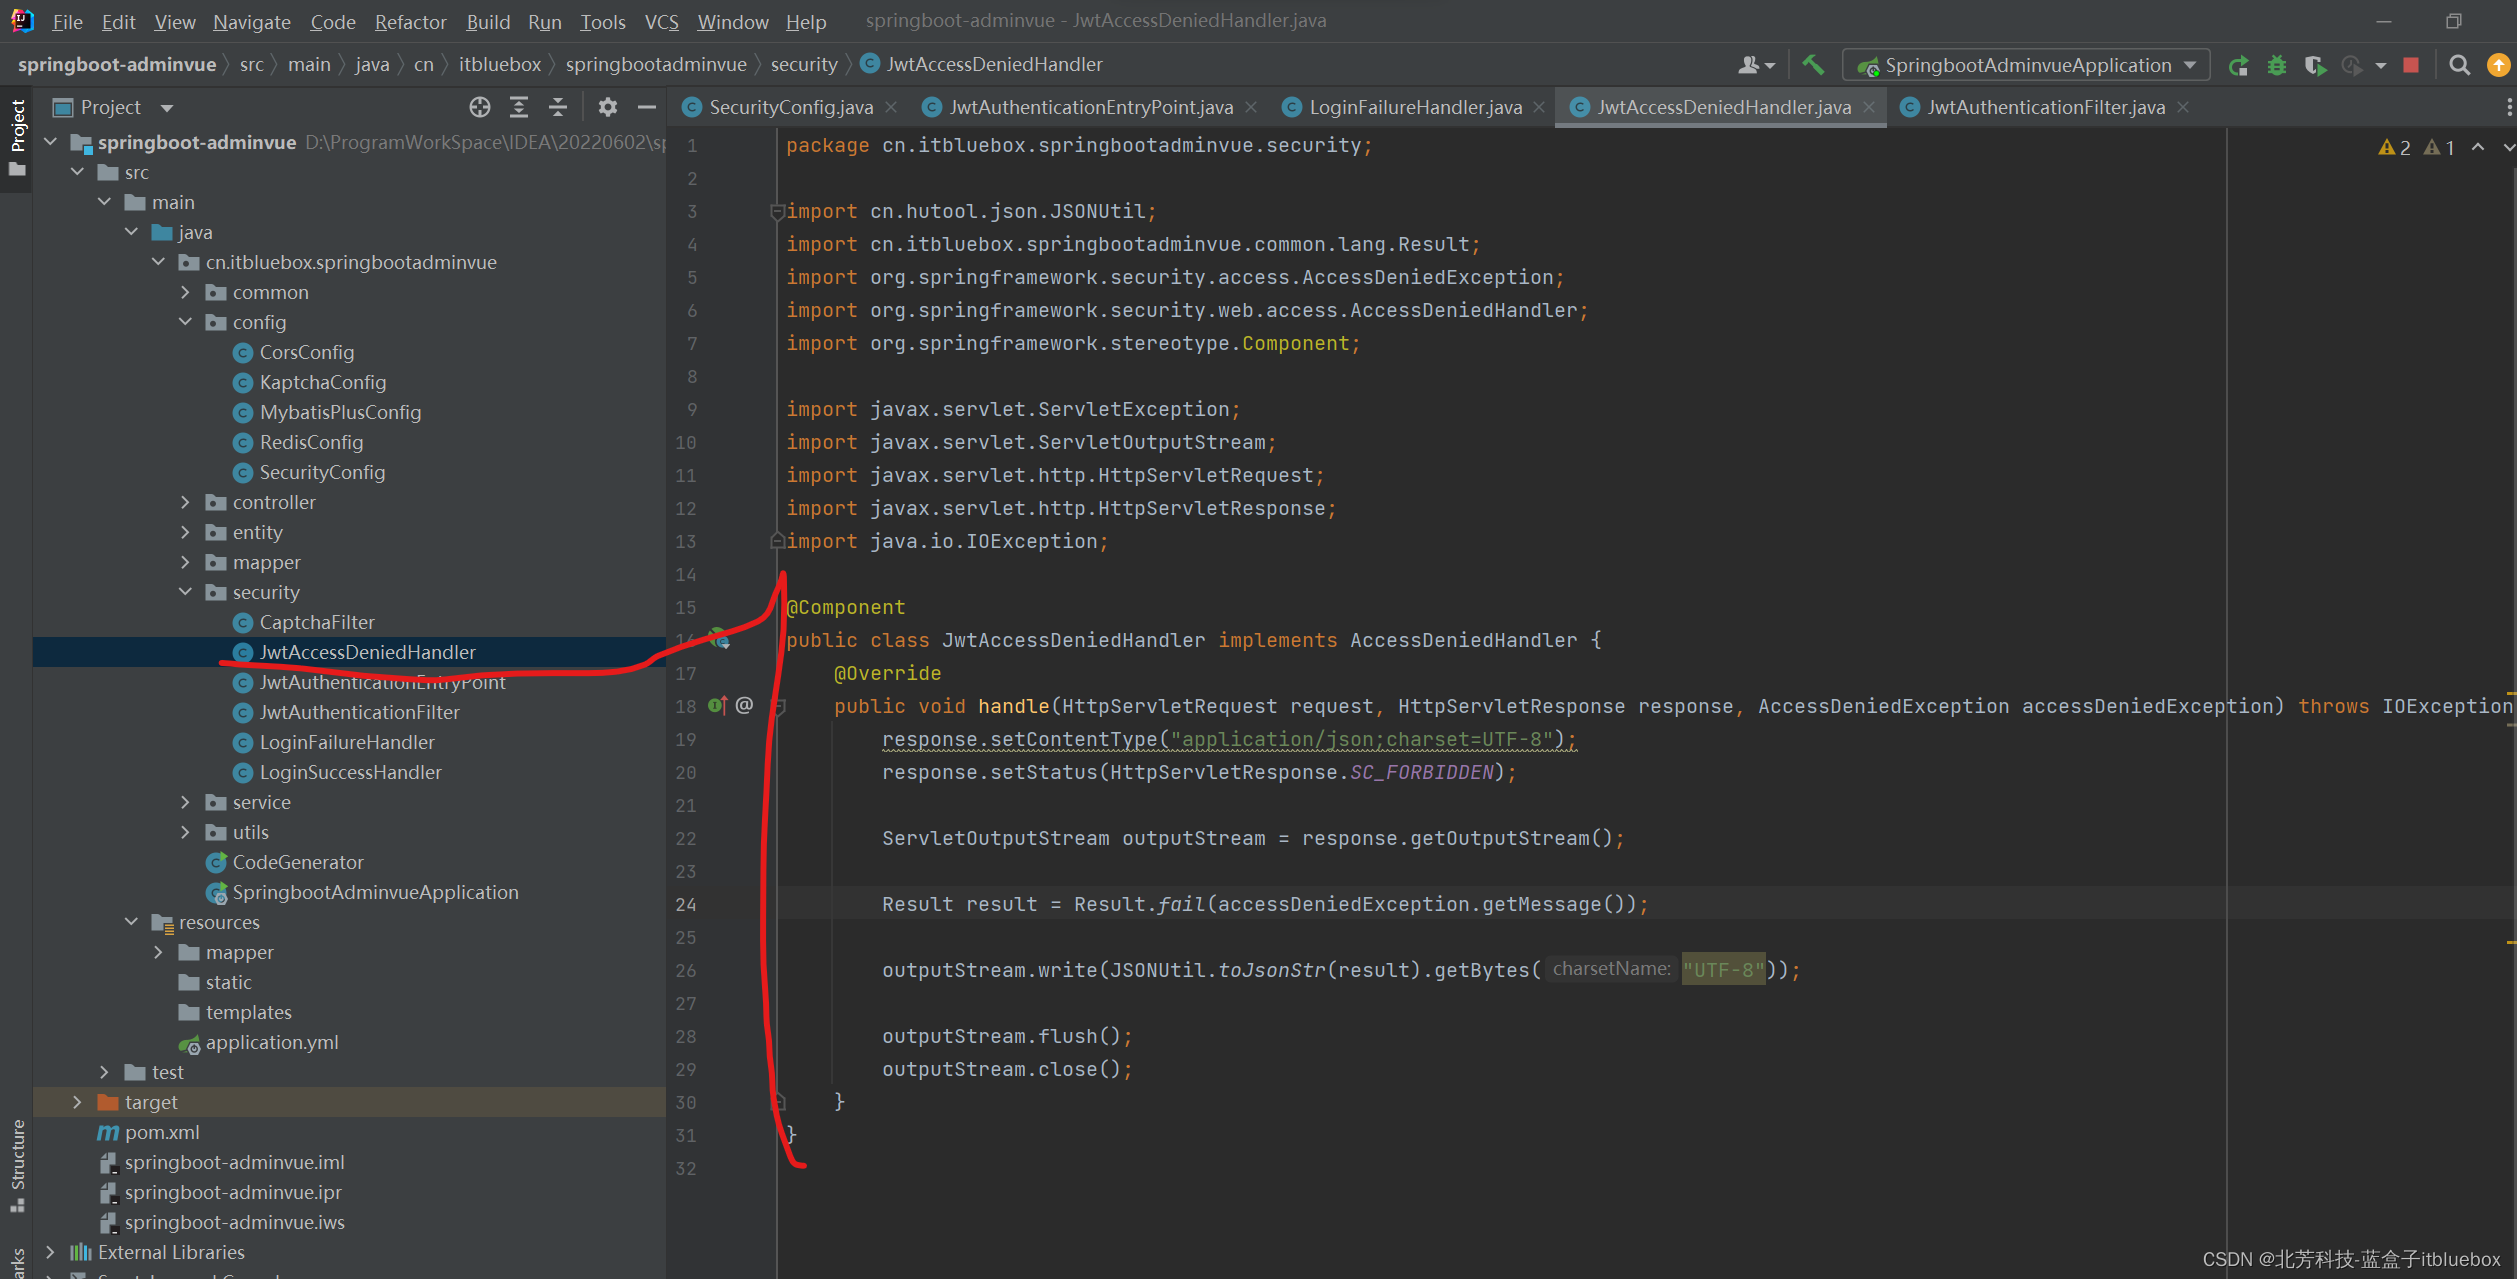Toggle the Project tool window stripe button
The height and width of the screenshot is (1279, 2517).
coord(17,135)
